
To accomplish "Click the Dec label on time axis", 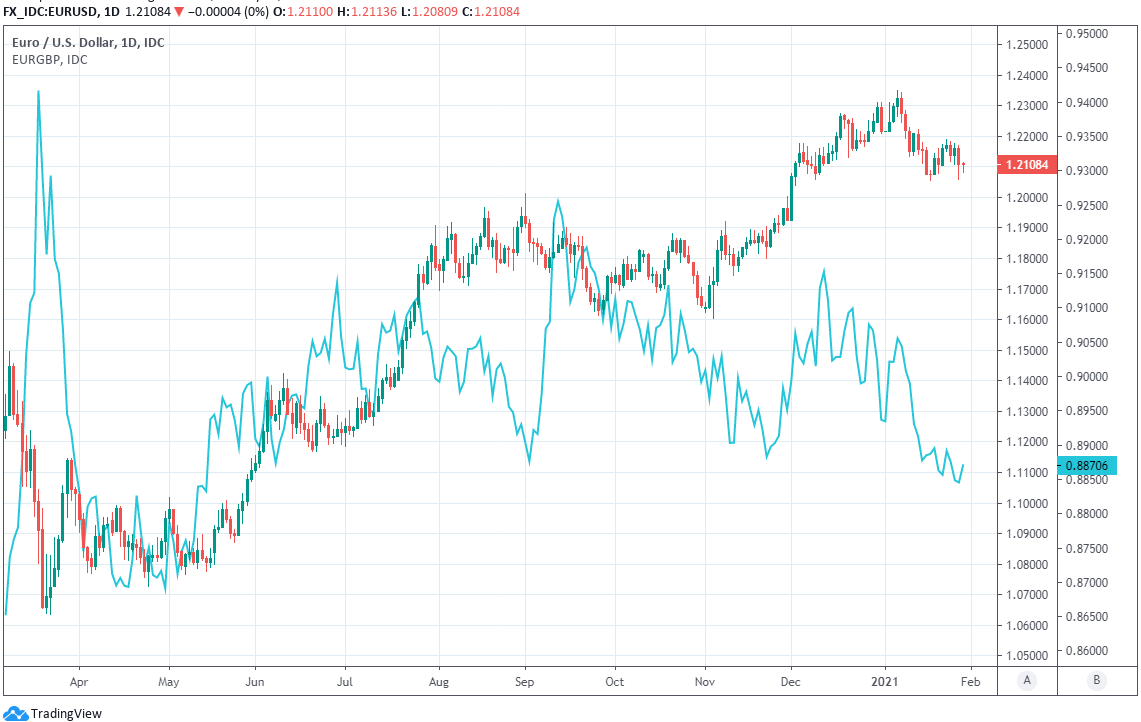I will click(790, 681).
